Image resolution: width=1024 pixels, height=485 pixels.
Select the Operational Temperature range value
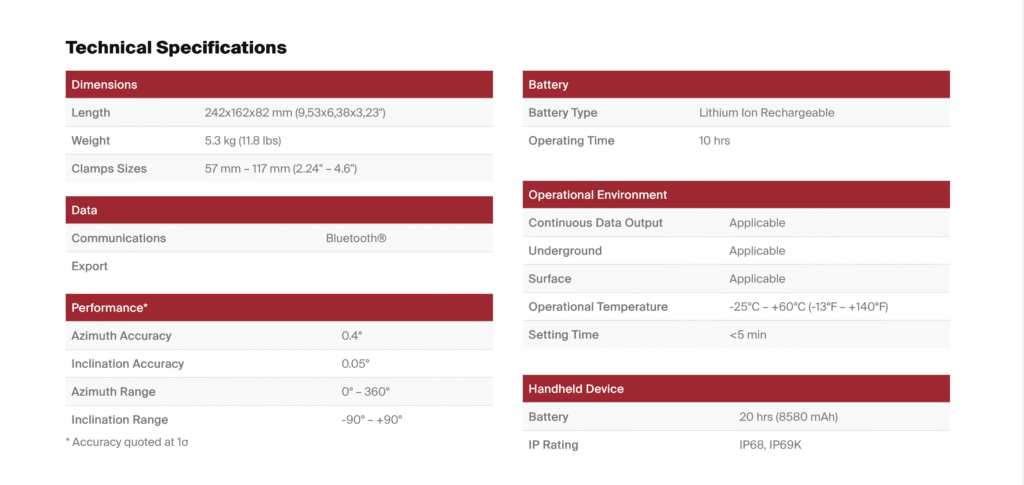click(x=808, y=307)
